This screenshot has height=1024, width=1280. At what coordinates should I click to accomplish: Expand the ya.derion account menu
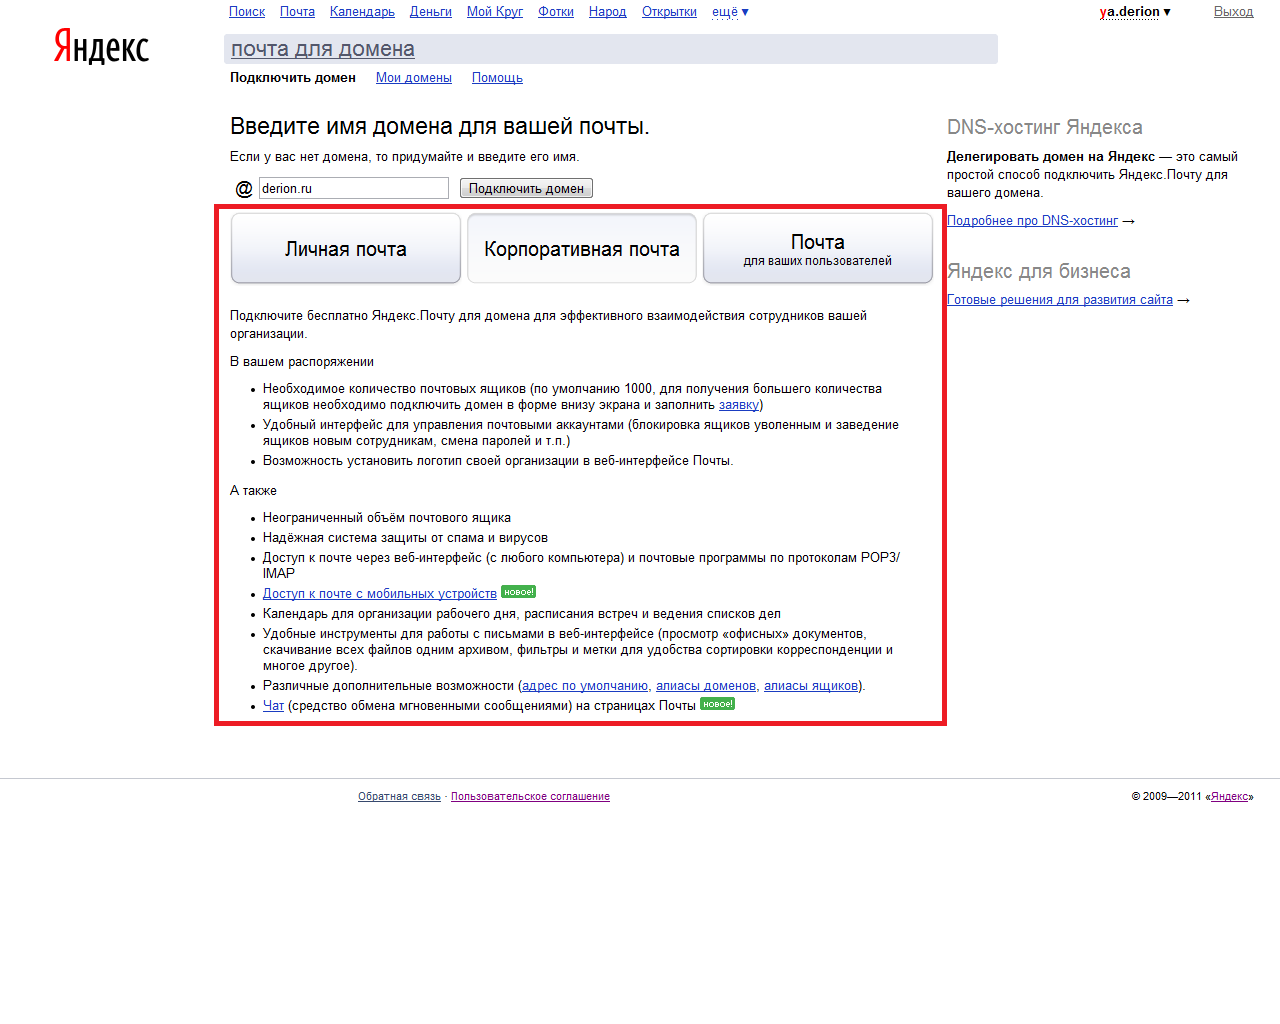click(x=1134, y=12)
